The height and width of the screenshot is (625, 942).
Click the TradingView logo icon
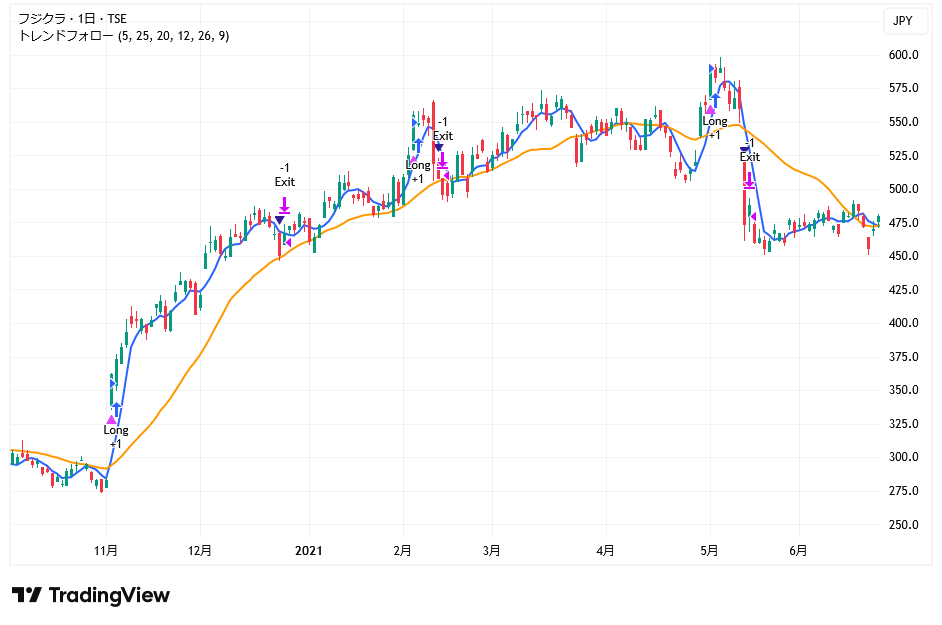tap(26, 595)
